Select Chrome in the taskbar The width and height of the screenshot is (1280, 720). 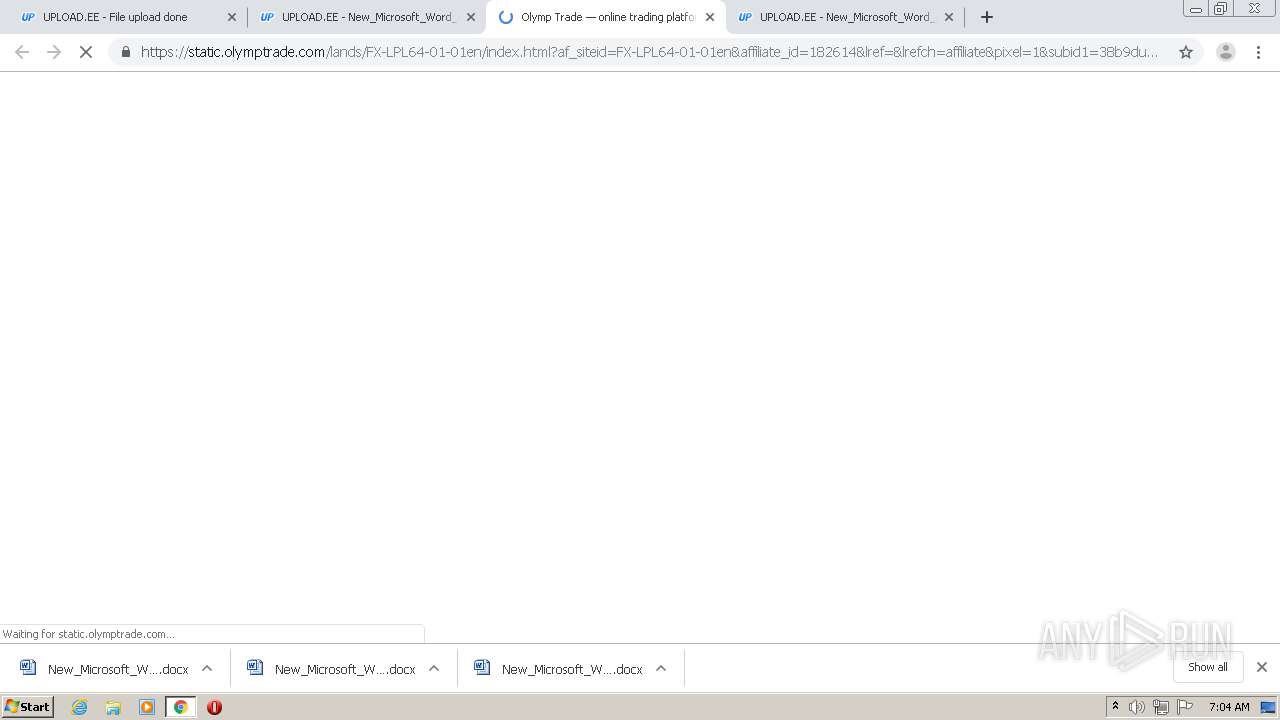[x=181, y=707]
